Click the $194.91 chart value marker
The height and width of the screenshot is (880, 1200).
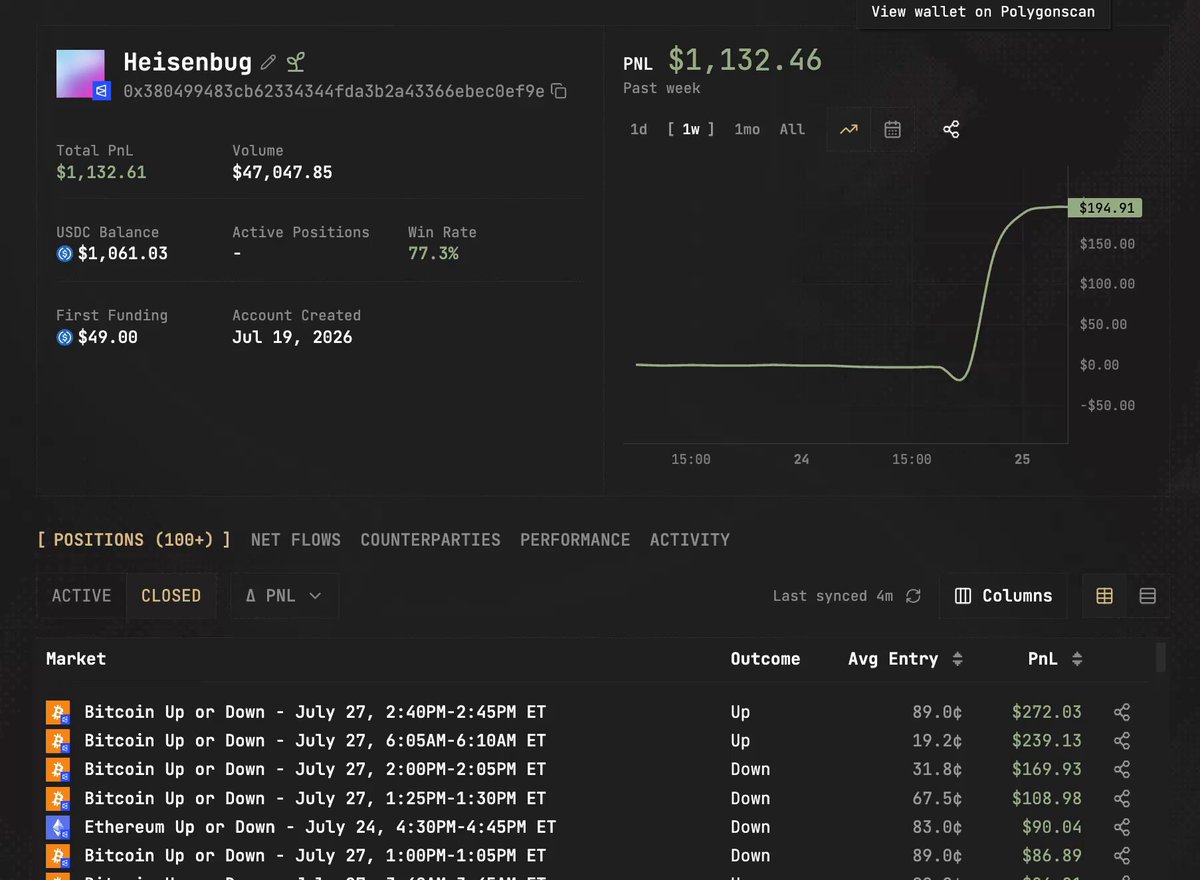click(1104, 208)
